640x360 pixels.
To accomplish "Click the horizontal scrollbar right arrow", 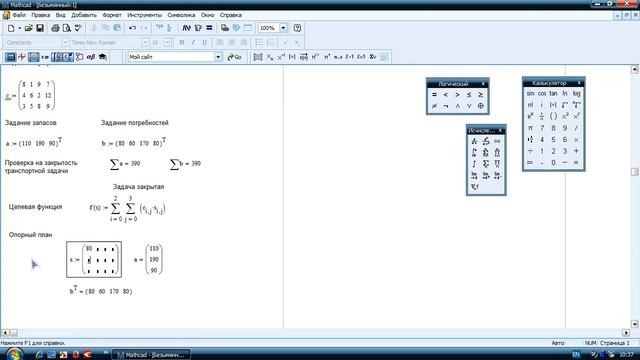I will tap(627, 333).
